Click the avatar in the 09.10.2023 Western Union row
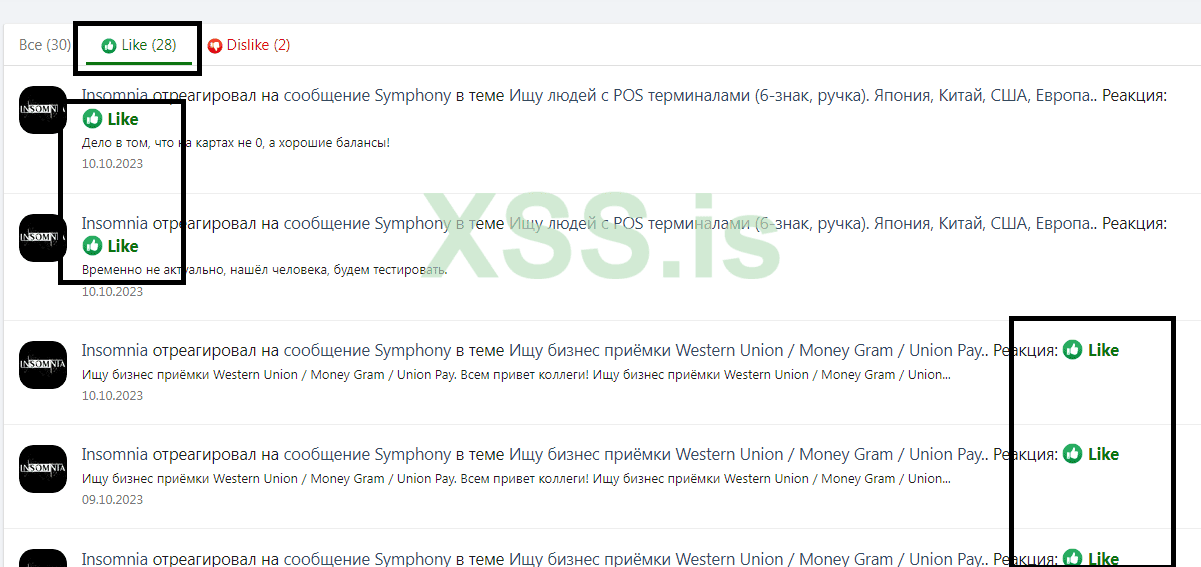 point(43,468)
